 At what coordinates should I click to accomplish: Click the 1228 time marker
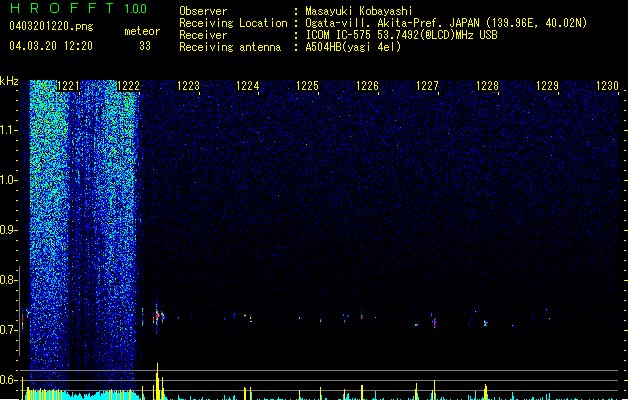pos(487,86)
